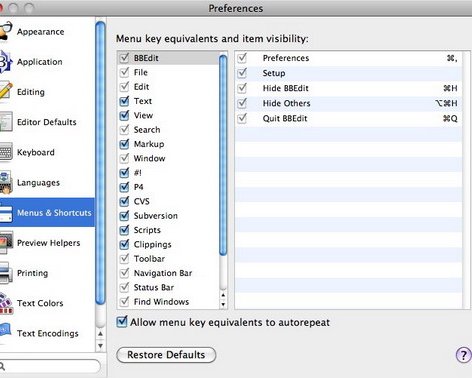Click the menu list scrollbar thumb
The height and width of the screenshot is (378, 472).
[x=223, y=156]
